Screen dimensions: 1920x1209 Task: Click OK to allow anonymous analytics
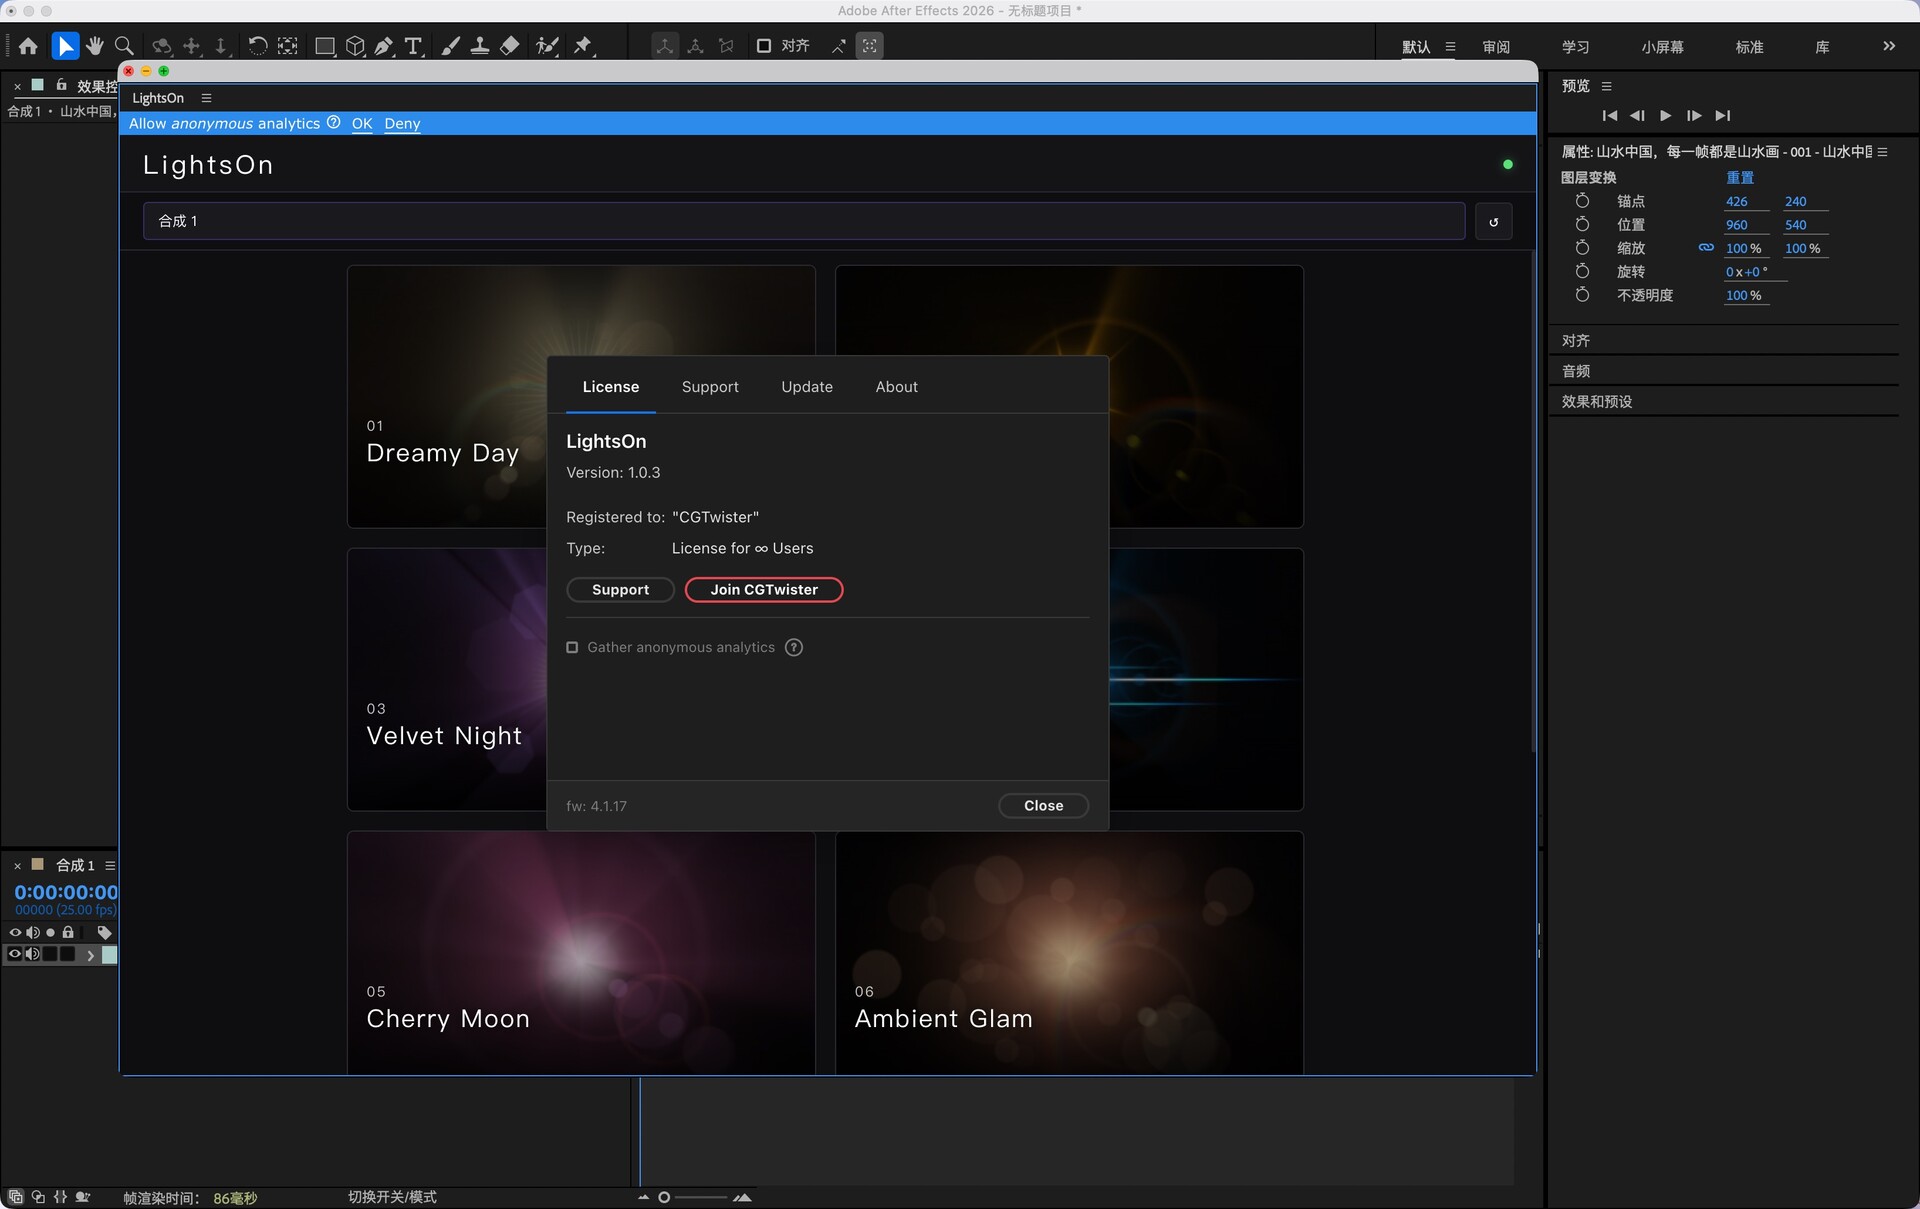coord(362,124)
